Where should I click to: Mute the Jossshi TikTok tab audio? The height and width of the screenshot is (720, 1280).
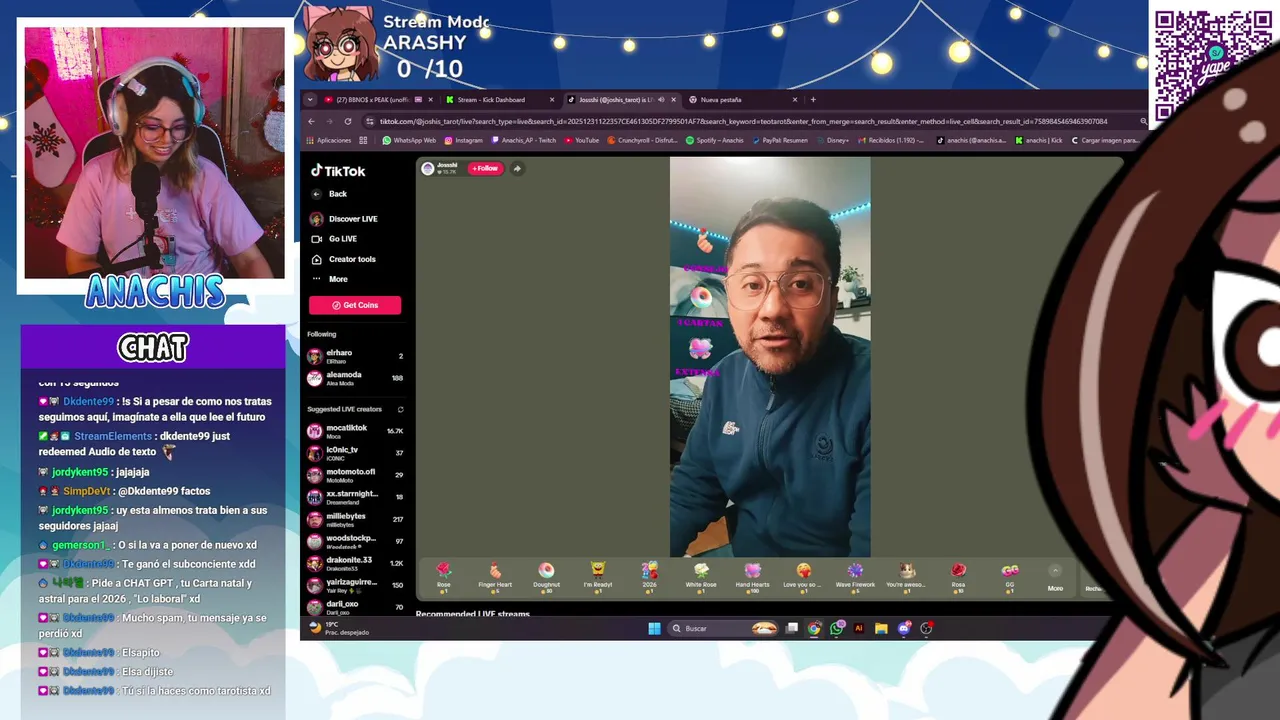(661, 100)
